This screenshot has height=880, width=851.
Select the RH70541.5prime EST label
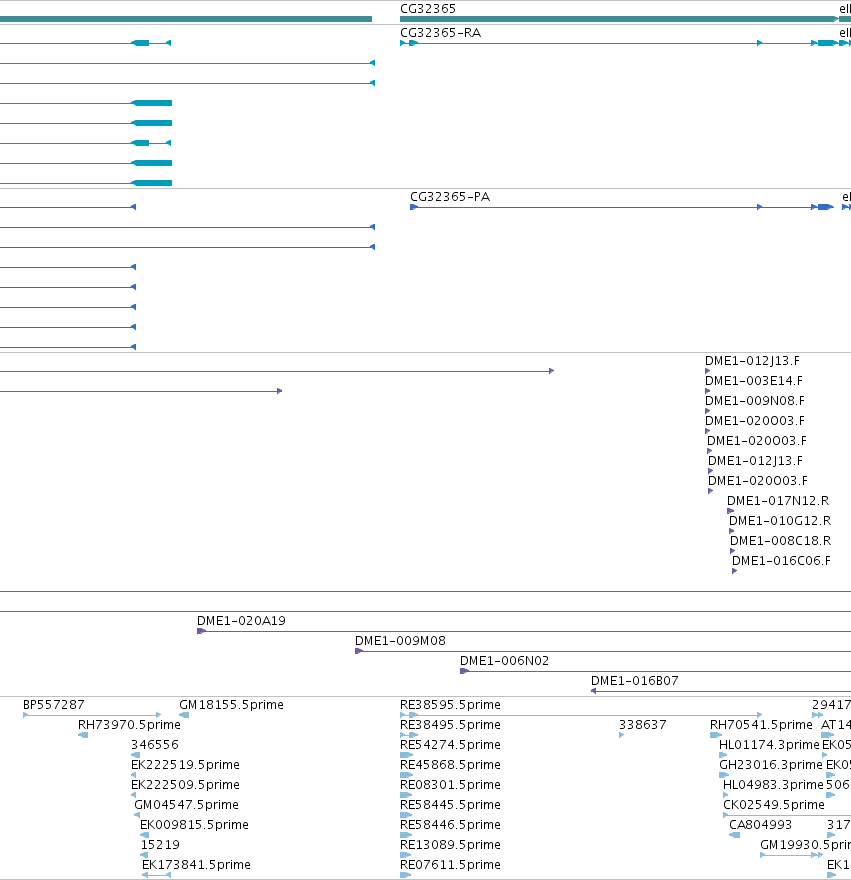(x=761, y=725)
